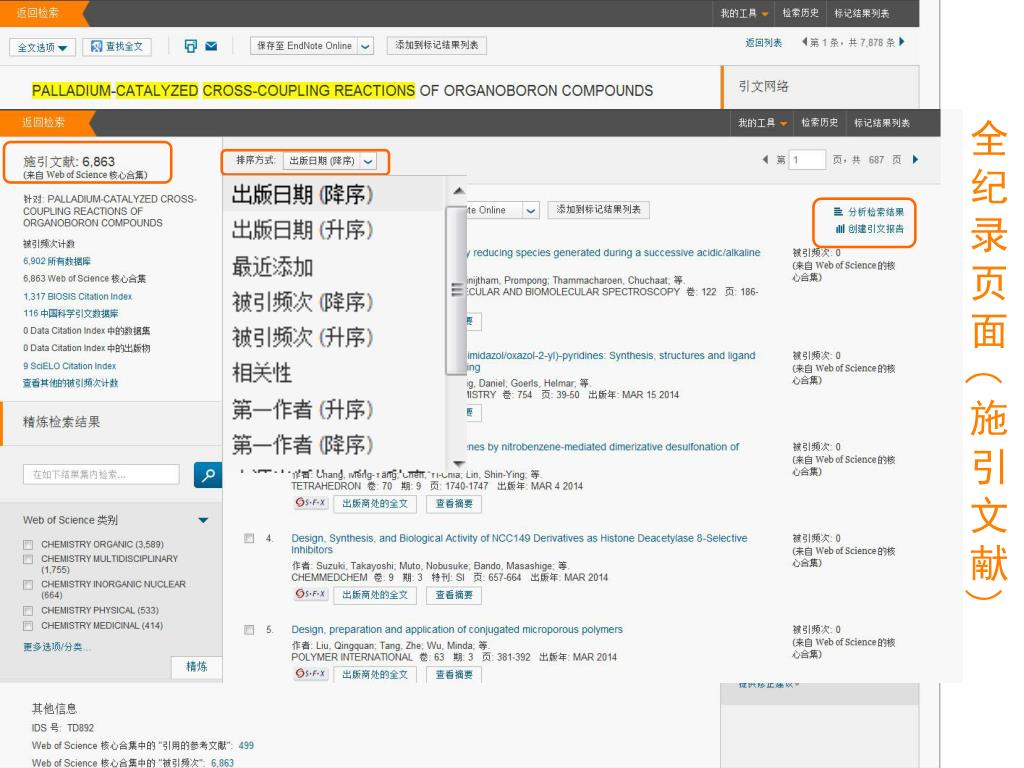Click next record arrow after 7,878 条
This screenshot has height=768, width=1024.
[x=901, y=42]
